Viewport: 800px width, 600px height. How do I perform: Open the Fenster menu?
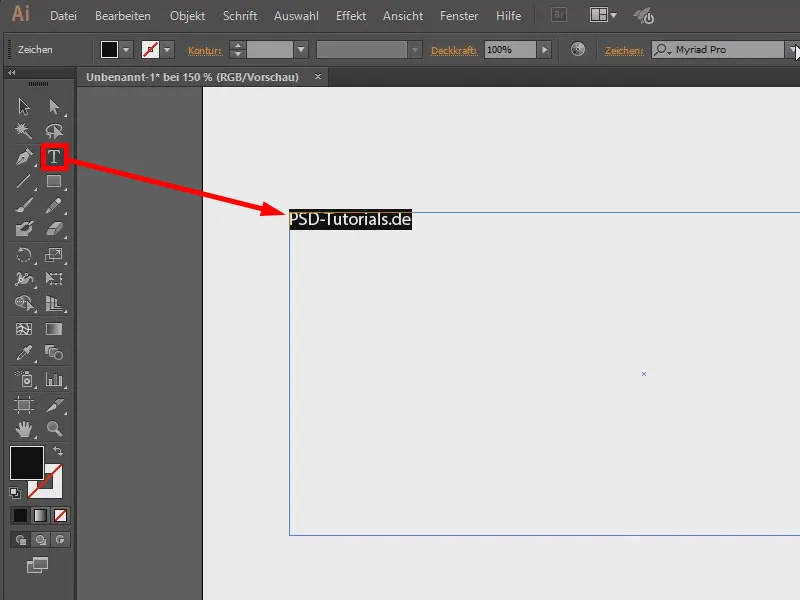point(459,16)
